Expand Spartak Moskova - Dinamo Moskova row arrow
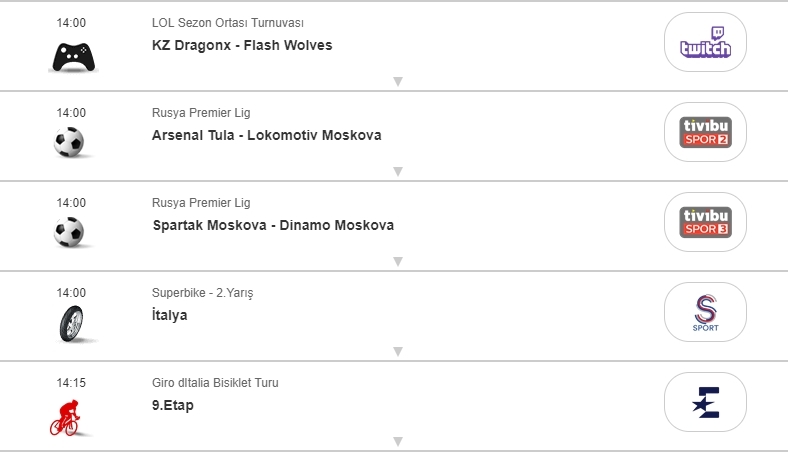 click(397, 261)
